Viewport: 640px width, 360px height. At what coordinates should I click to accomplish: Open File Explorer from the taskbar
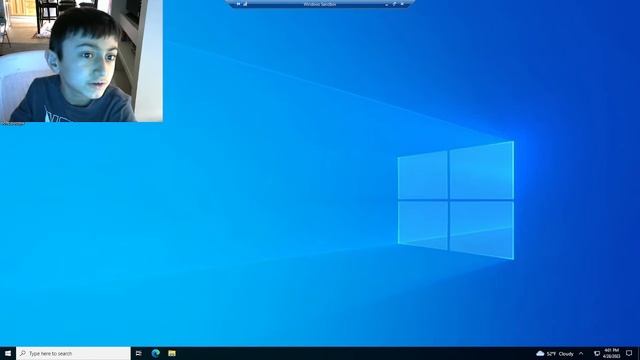(x=172, y=353)
